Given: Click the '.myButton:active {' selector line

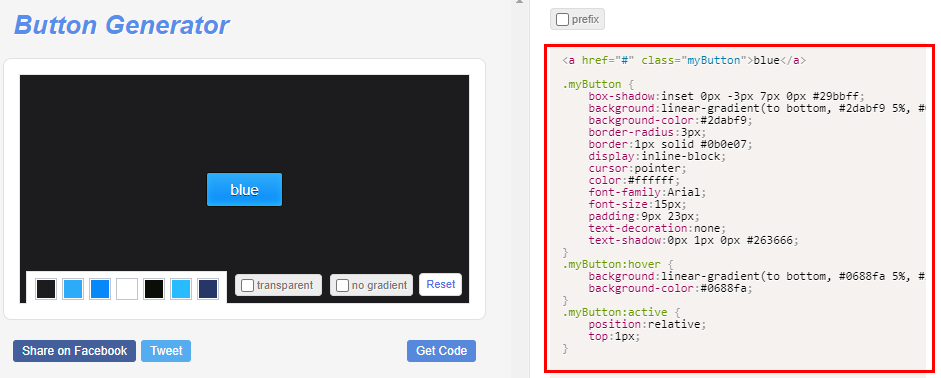Looking at the screenshot, I should tap(621, 313).
